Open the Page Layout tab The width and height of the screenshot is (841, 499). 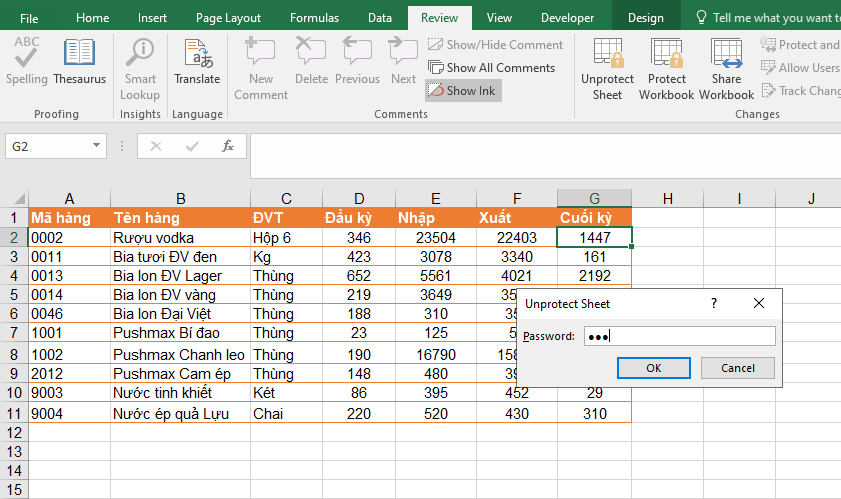tap(228, 18)
